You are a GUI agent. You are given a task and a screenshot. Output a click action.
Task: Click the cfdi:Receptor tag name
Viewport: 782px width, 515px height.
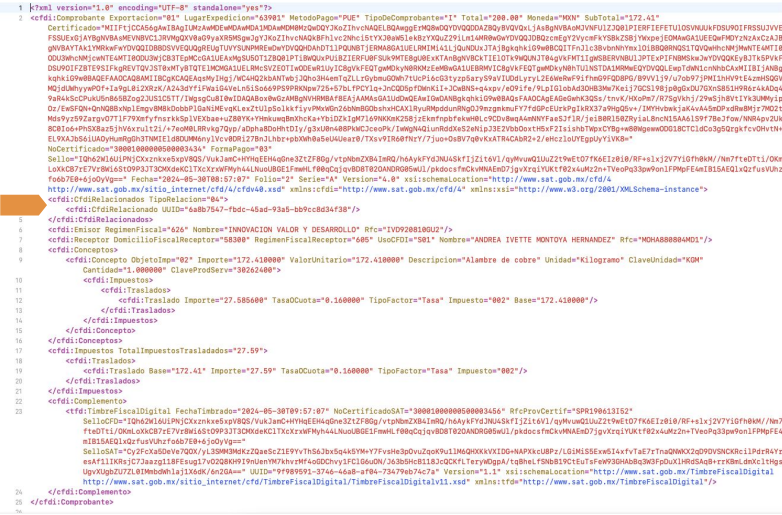(x=80, y=240)
